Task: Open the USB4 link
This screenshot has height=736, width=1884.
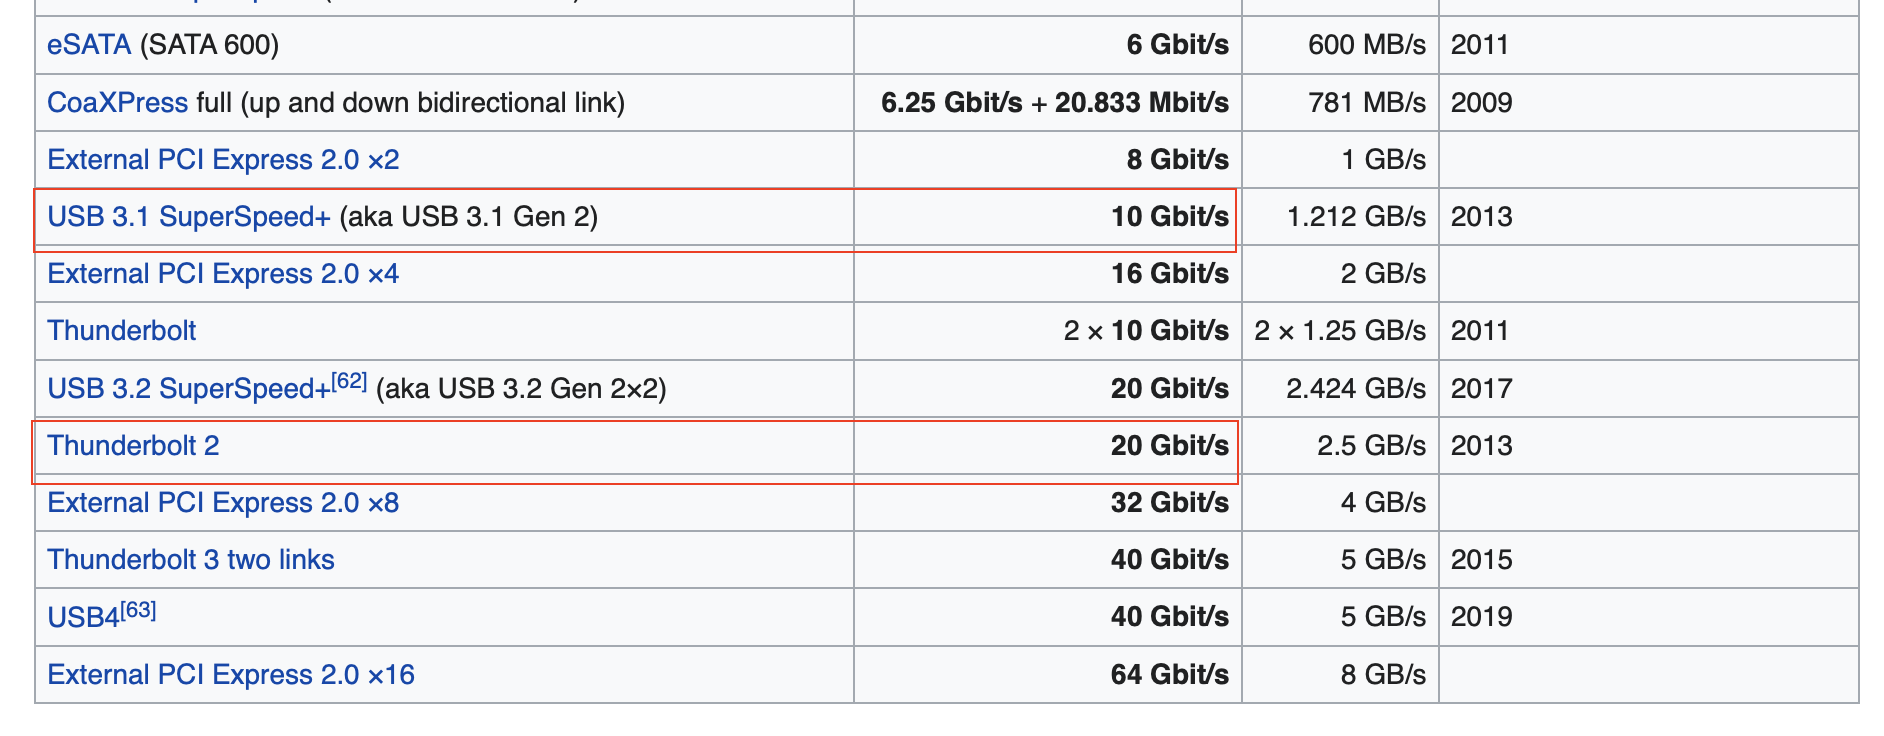Action: (x=83, y=618)
